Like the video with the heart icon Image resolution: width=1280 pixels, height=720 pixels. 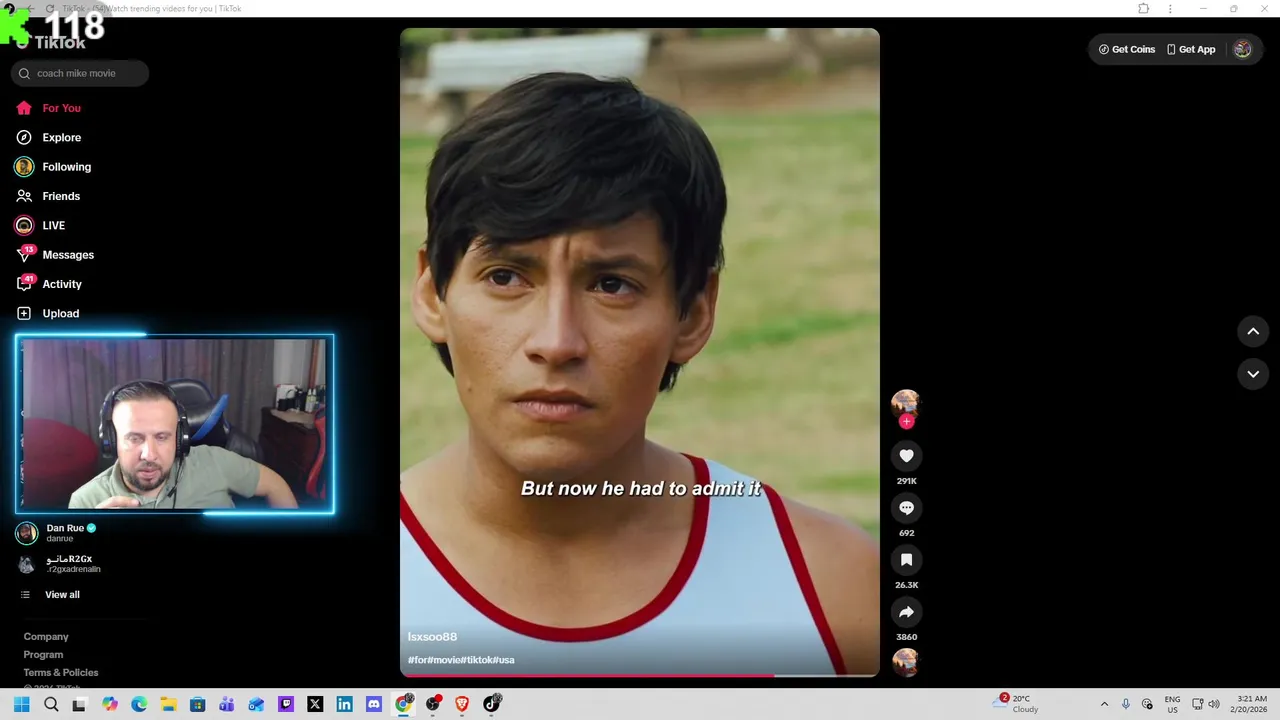[906, 456]
